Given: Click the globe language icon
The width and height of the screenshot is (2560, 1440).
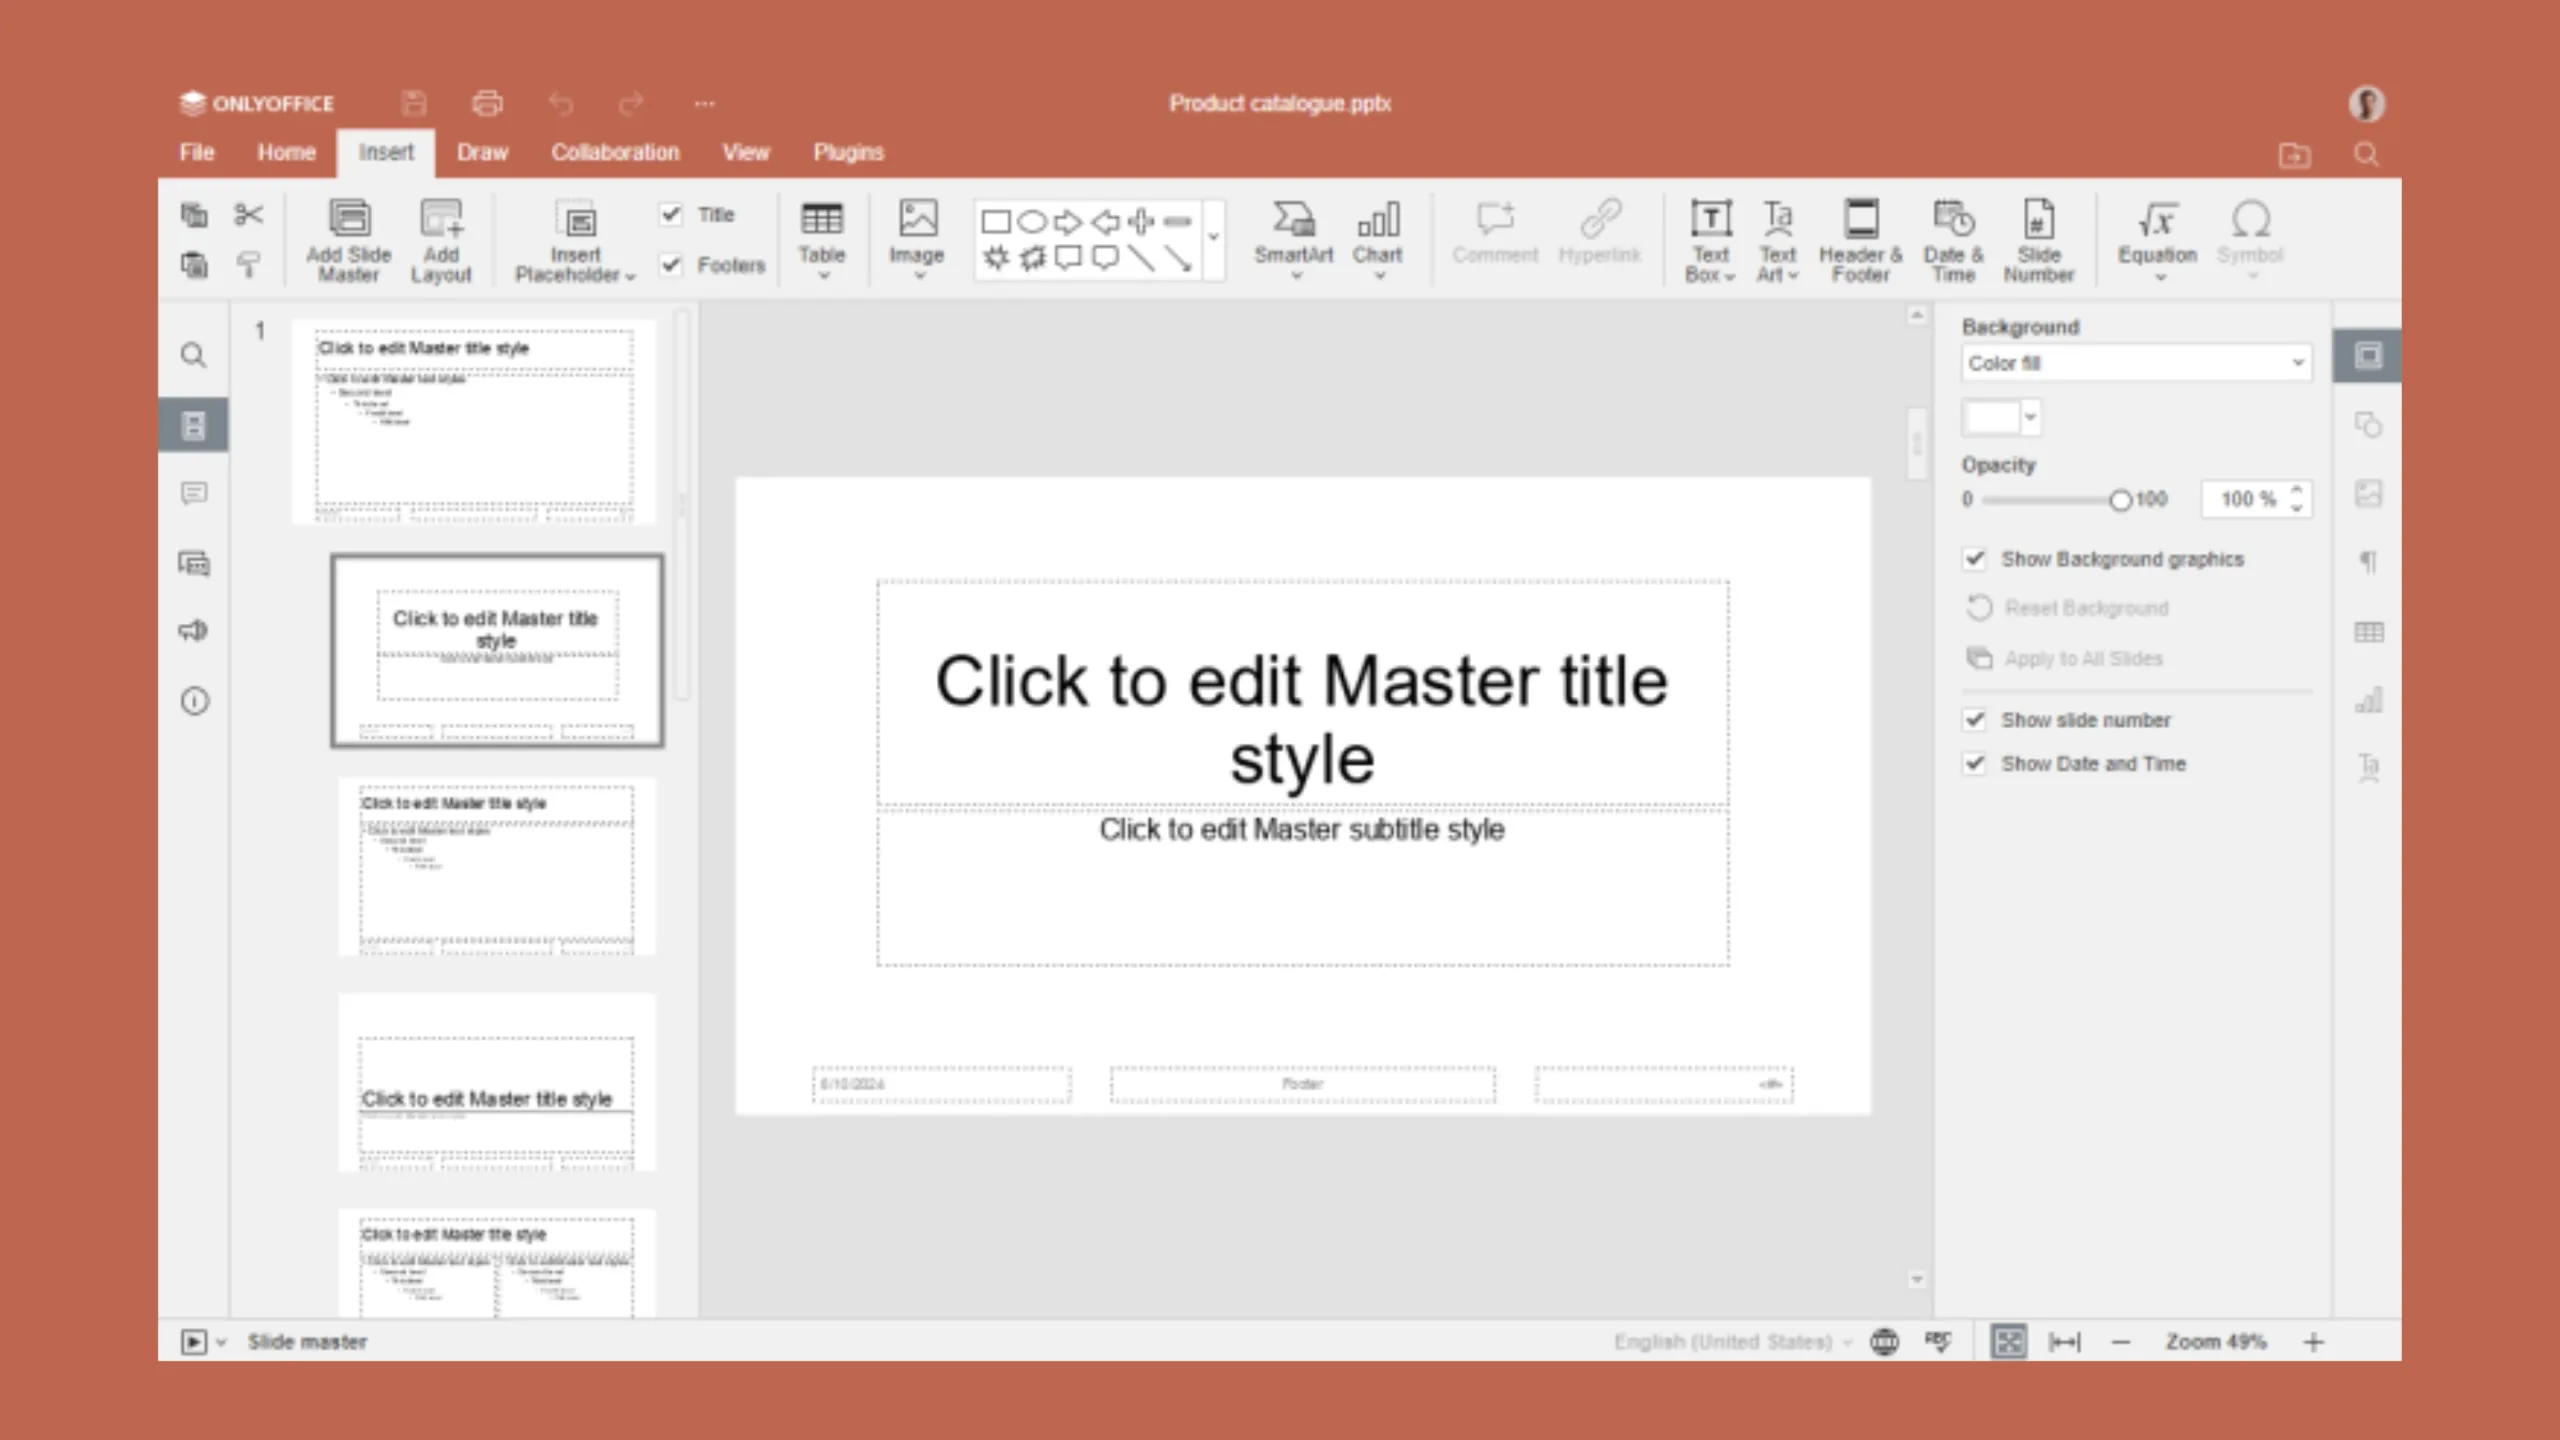Looking at the screenshot, I should click(1884, 1341).
